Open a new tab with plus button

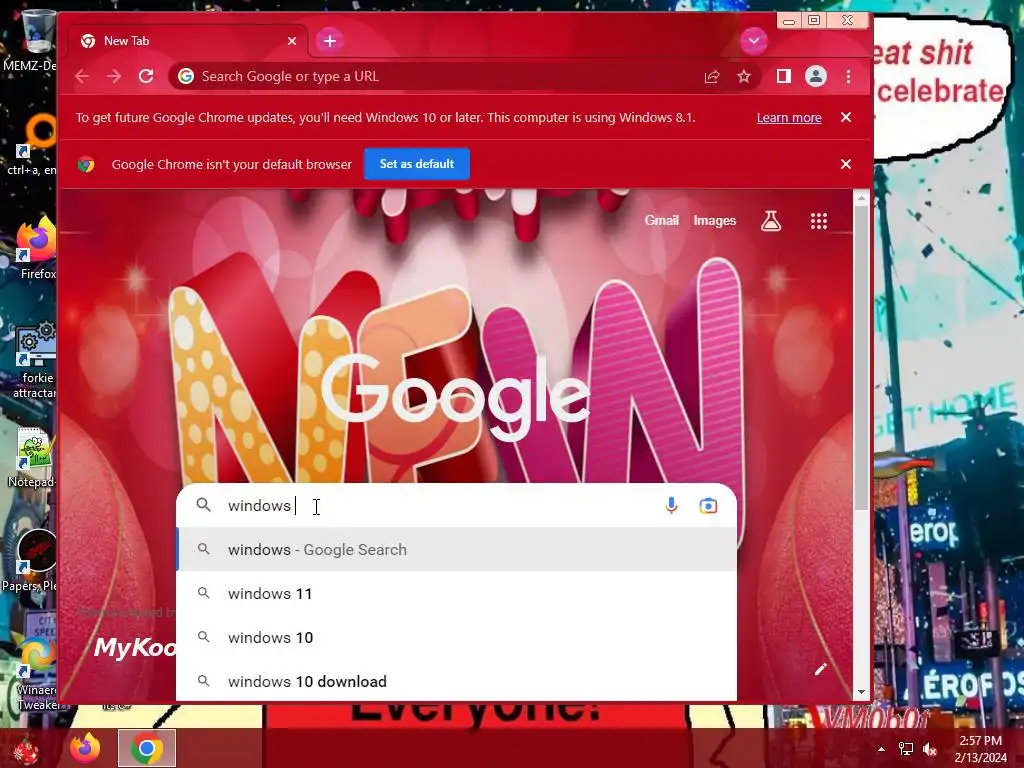tap(330, 41)
